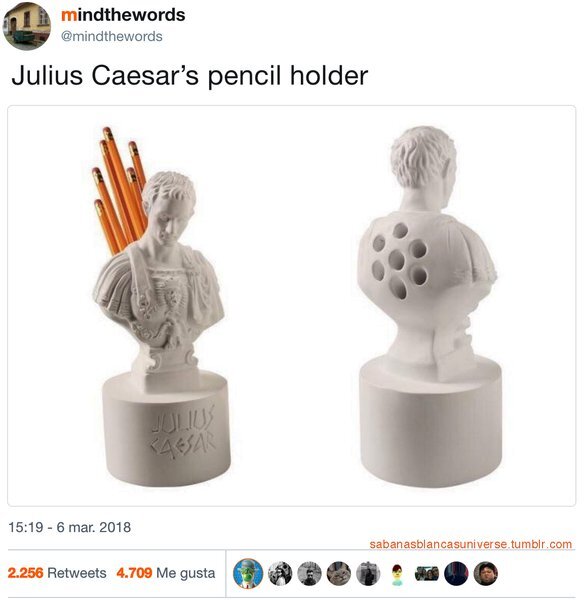Click the front-view bust holding orange pencils

[161, 306]
